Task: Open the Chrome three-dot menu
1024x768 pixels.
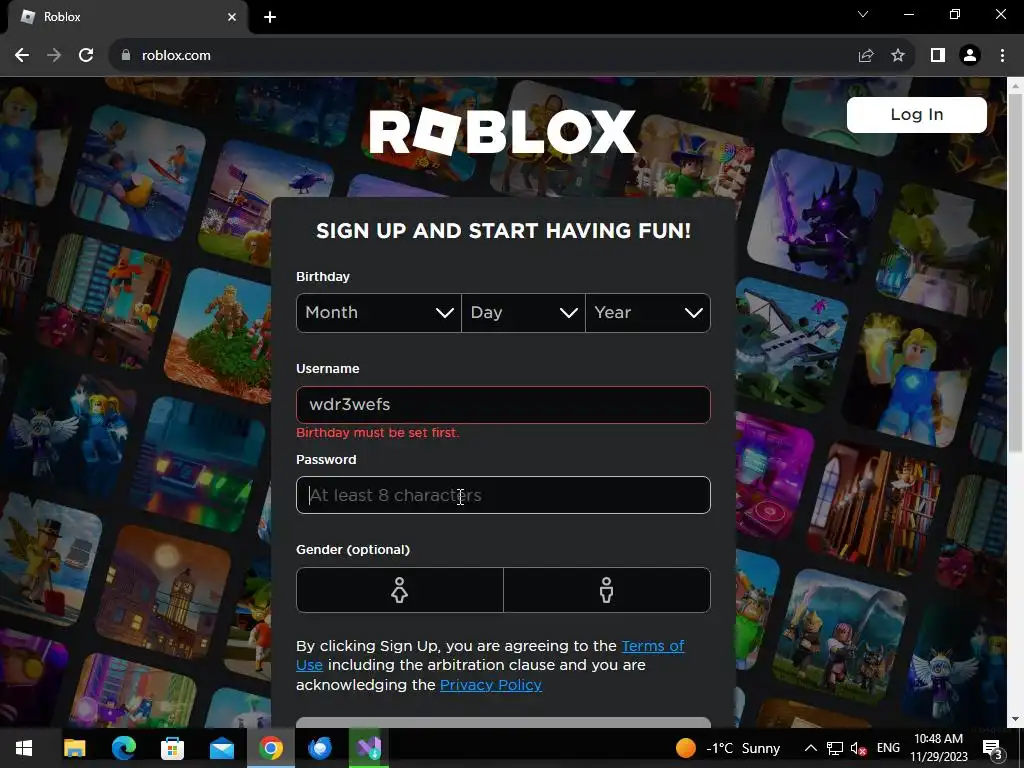Action: tap(1002, 56)
